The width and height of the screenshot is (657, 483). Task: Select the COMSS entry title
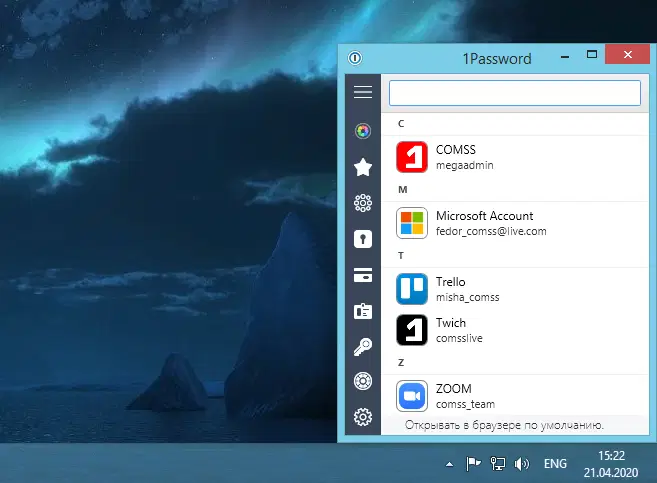[x=455, y=150]
